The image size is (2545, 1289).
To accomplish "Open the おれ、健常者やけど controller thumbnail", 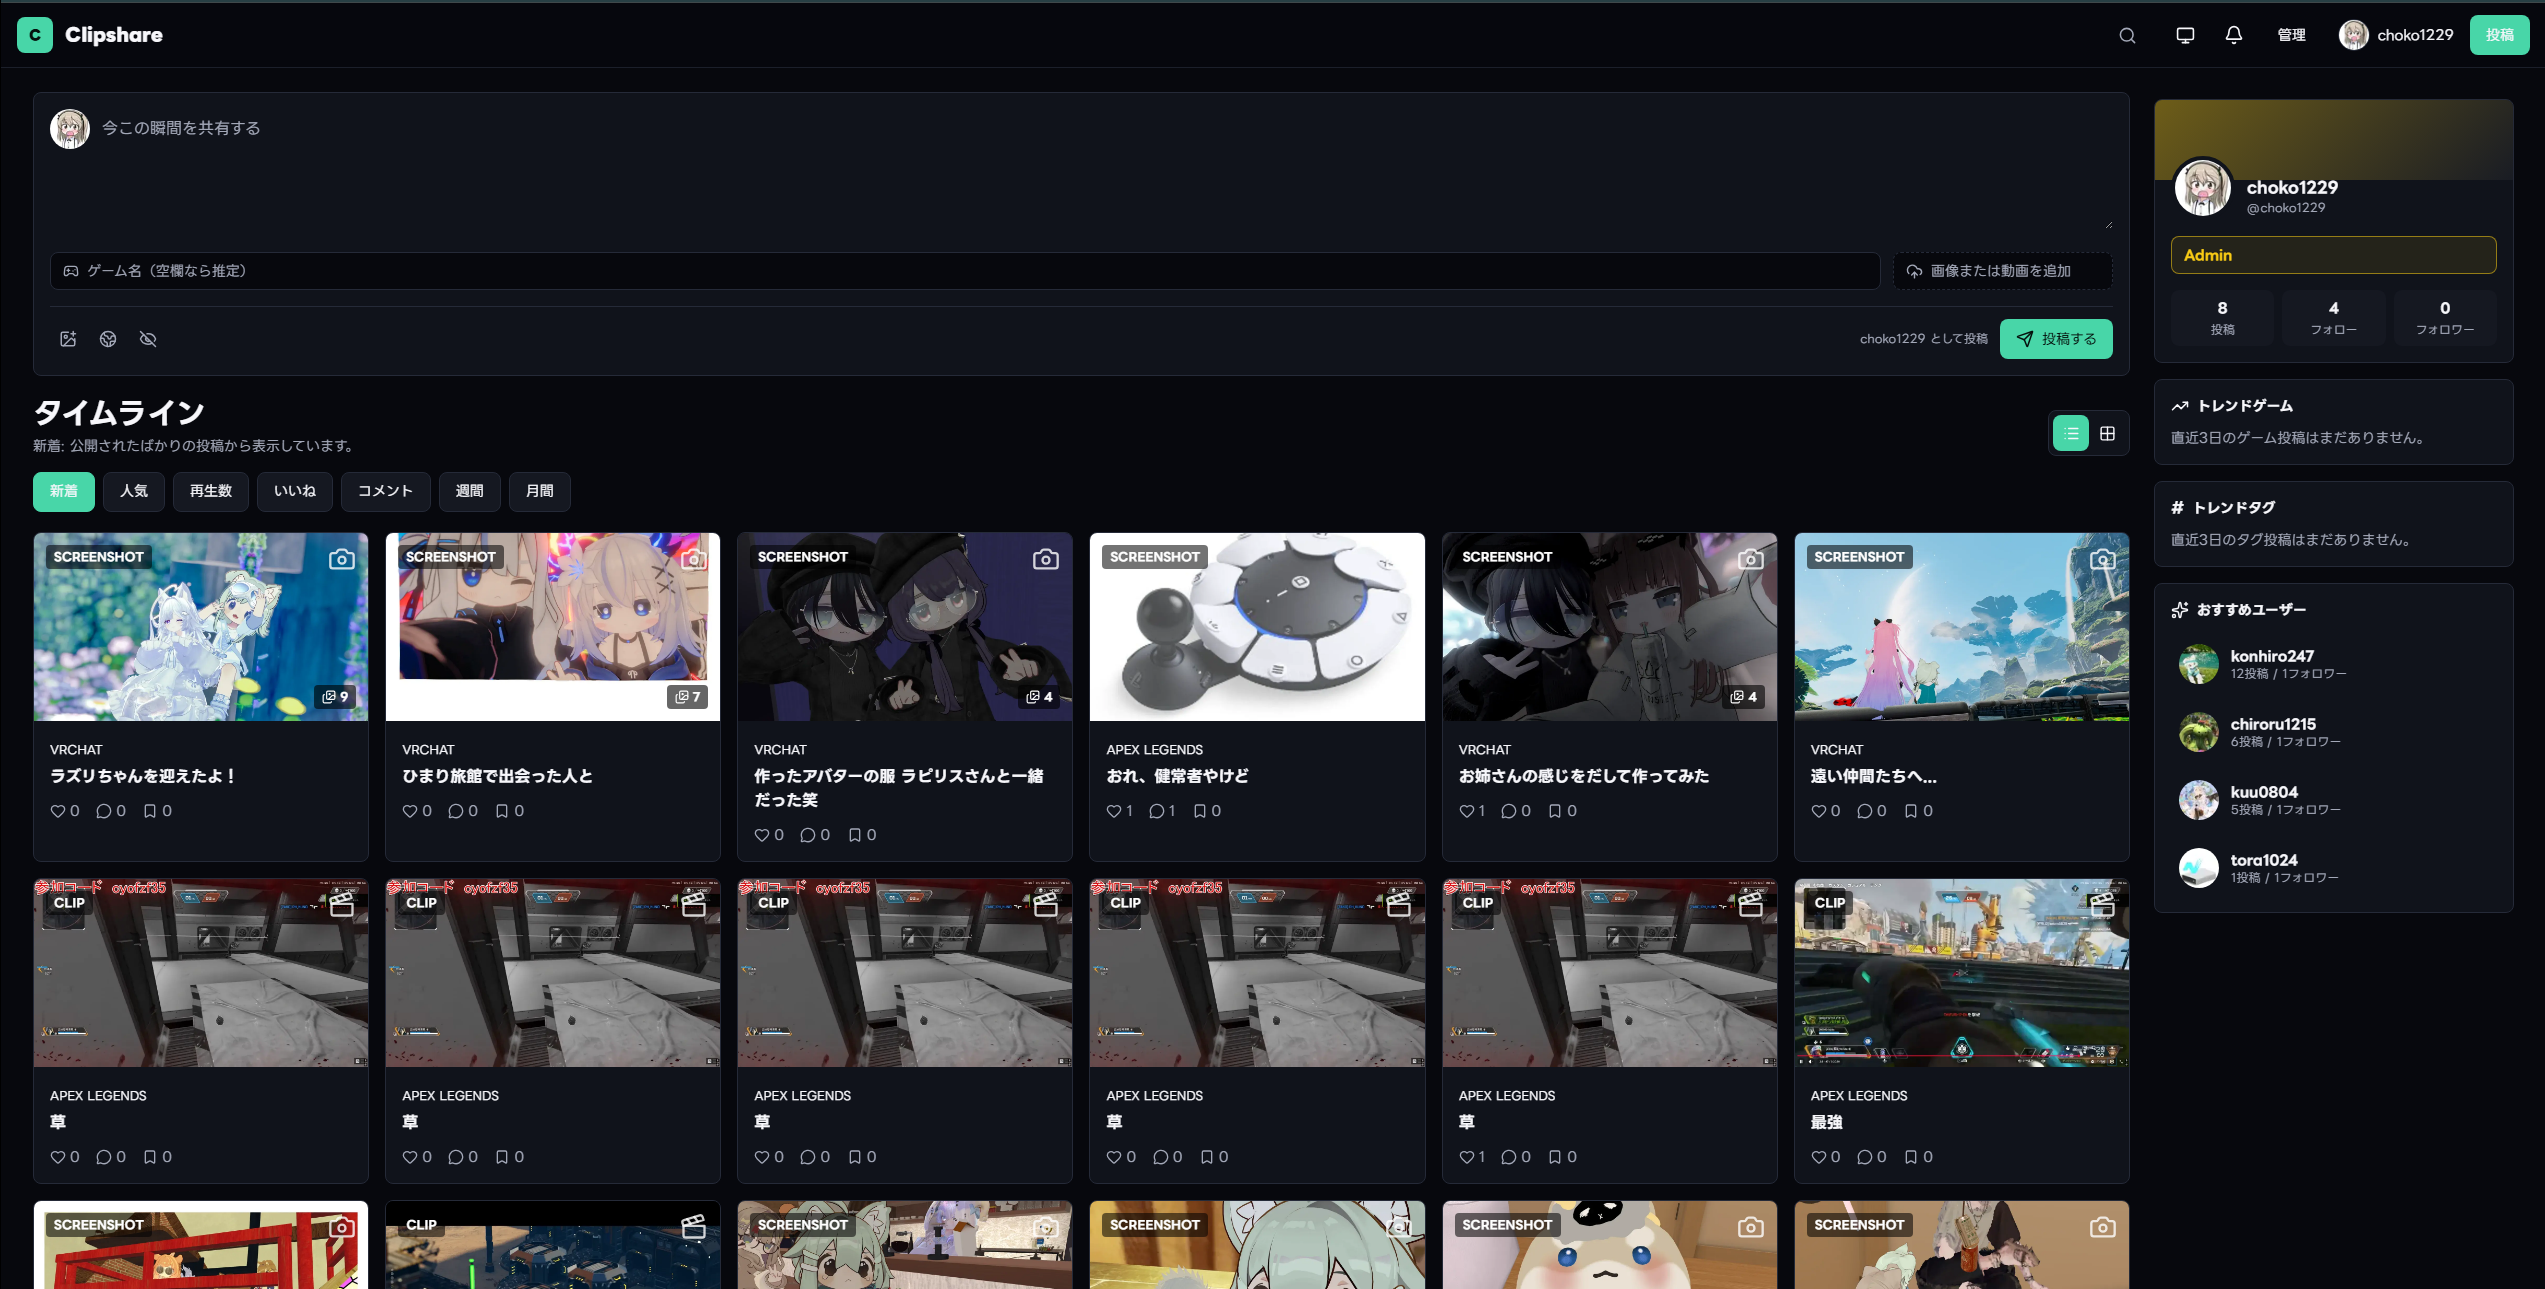I will pos(1257,627).
